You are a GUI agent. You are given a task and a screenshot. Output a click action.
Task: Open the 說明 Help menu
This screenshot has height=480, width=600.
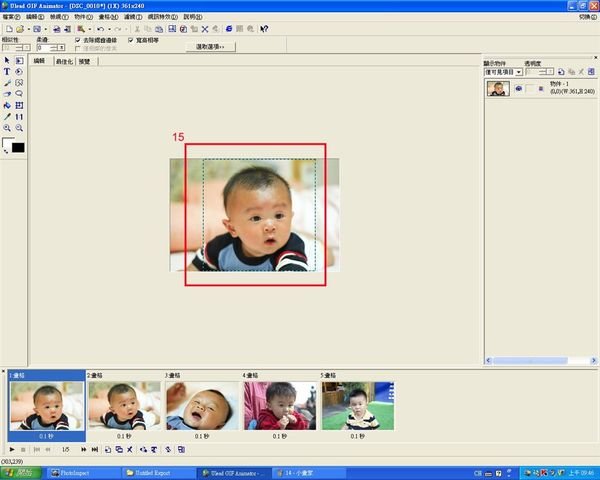(193, 17)
